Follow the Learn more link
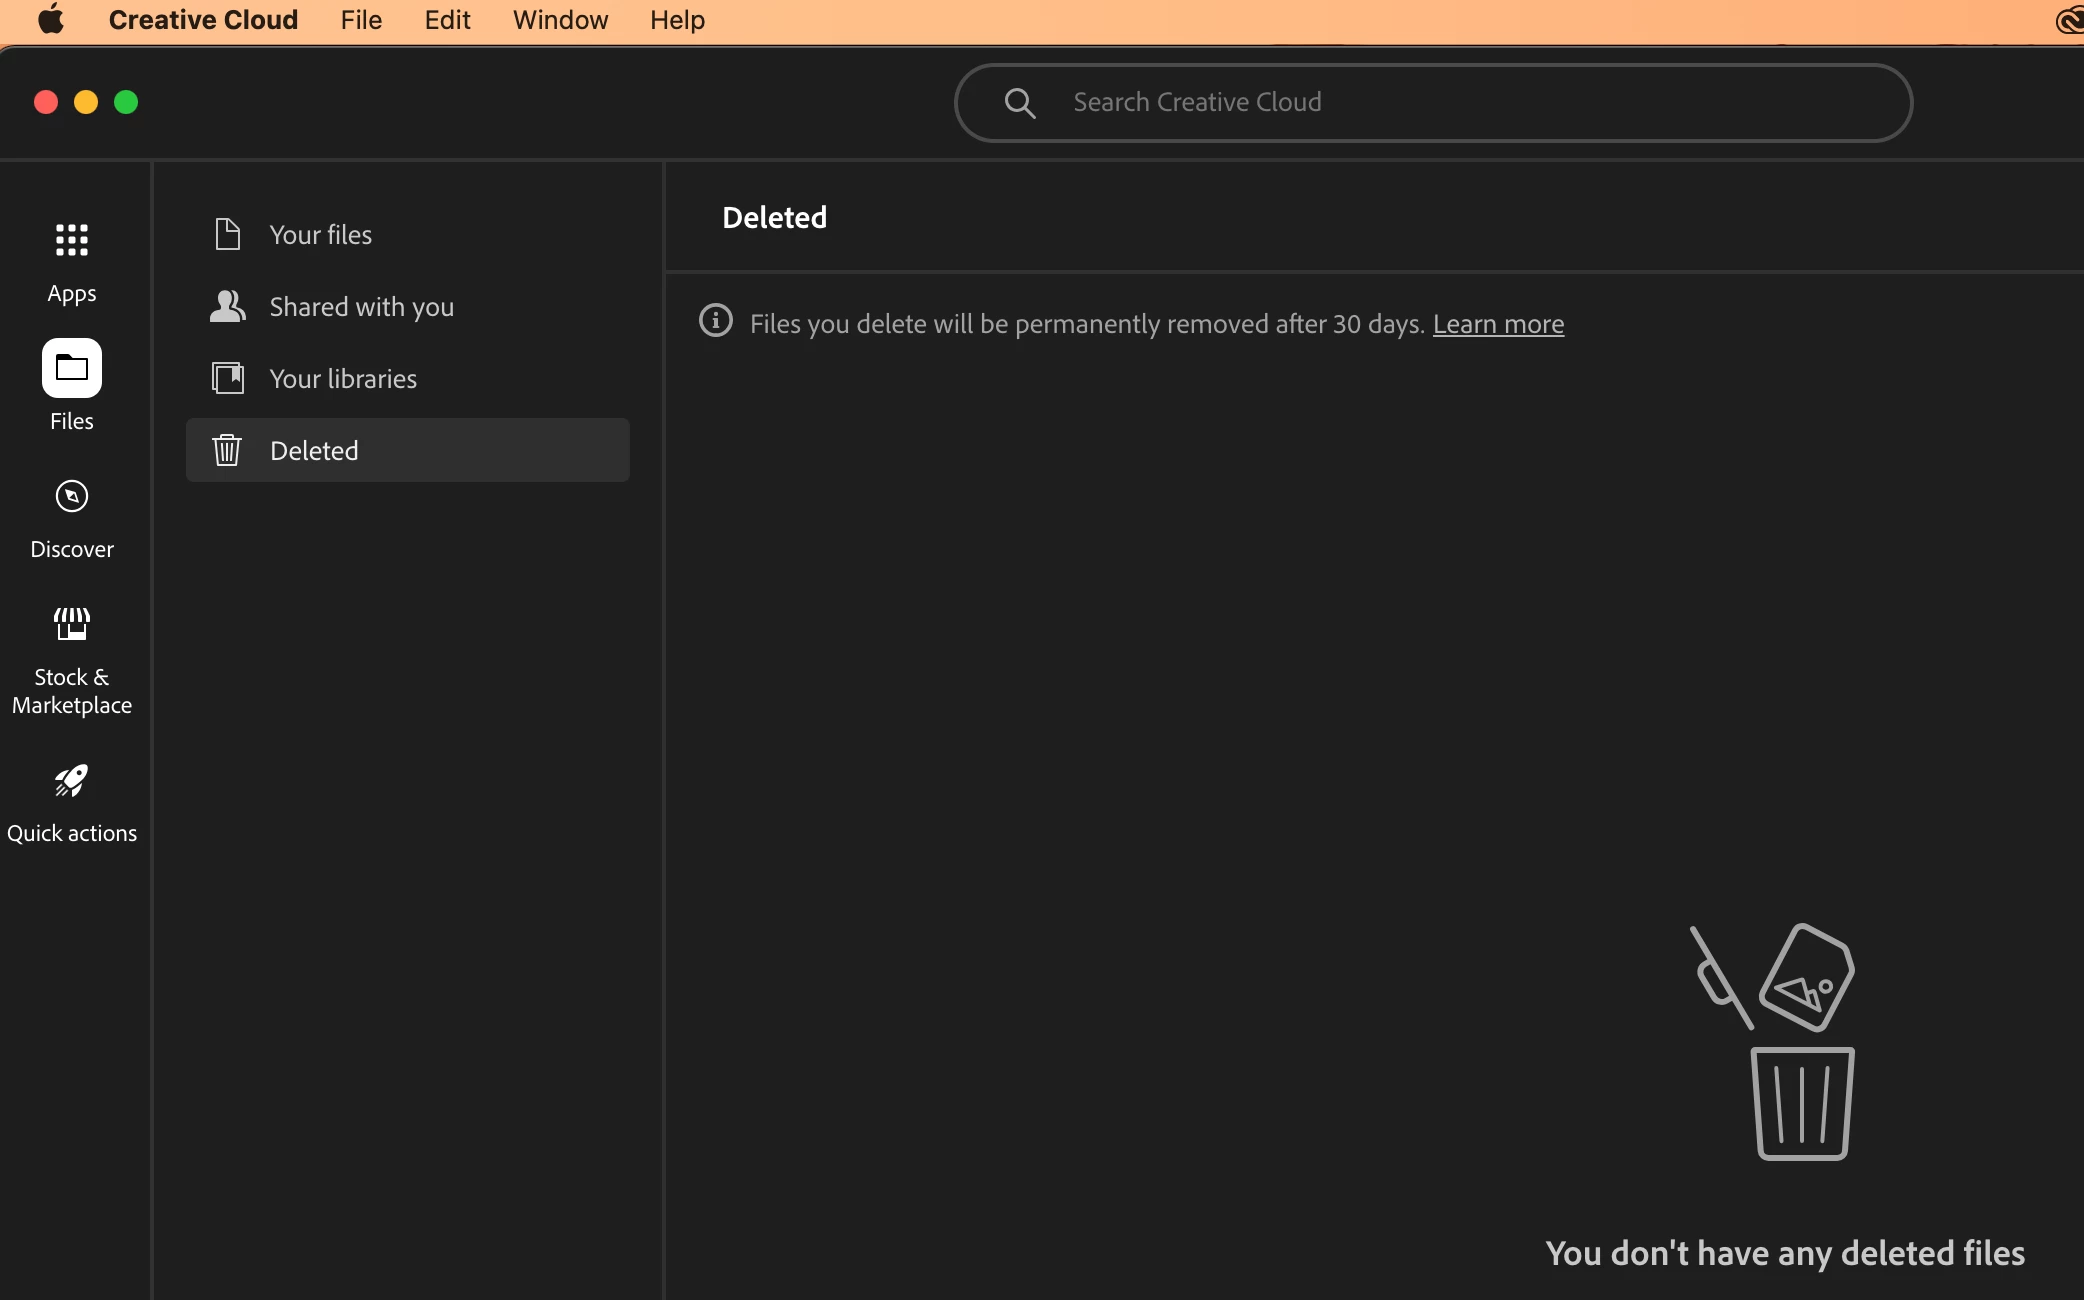The width and height of the screenshot is (2084, 1300). tap(1497, 324)
